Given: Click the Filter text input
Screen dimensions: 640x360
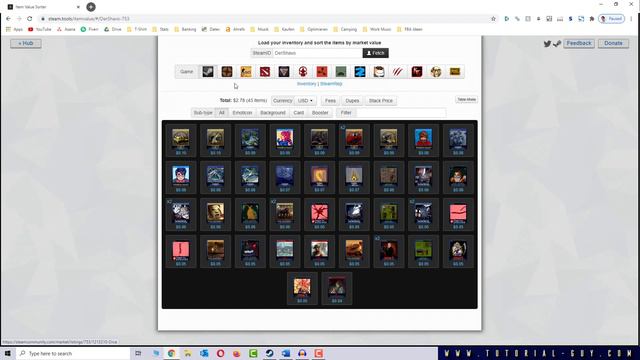Looking at the screenshot, I should (401, 113).
